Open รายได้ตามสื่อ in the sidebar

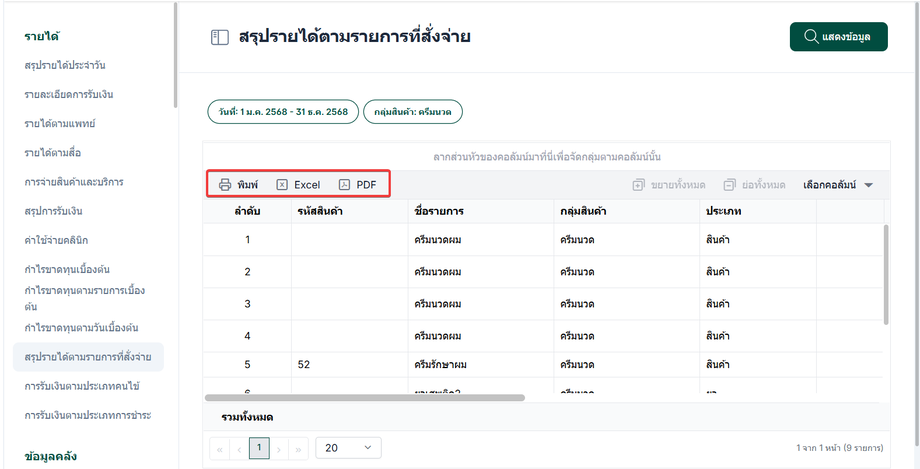click(53, 153)
